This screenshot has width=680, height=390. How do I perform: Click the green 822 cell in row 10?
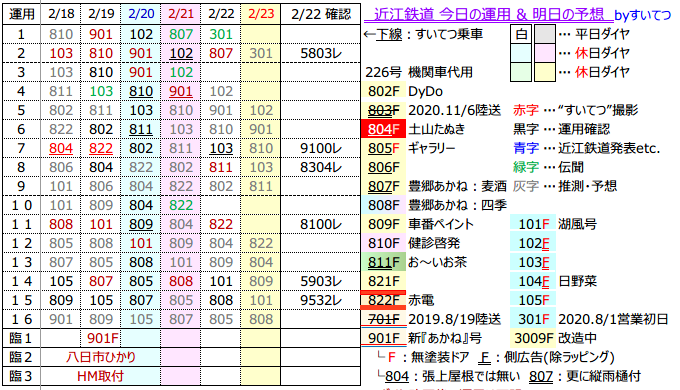181,205
